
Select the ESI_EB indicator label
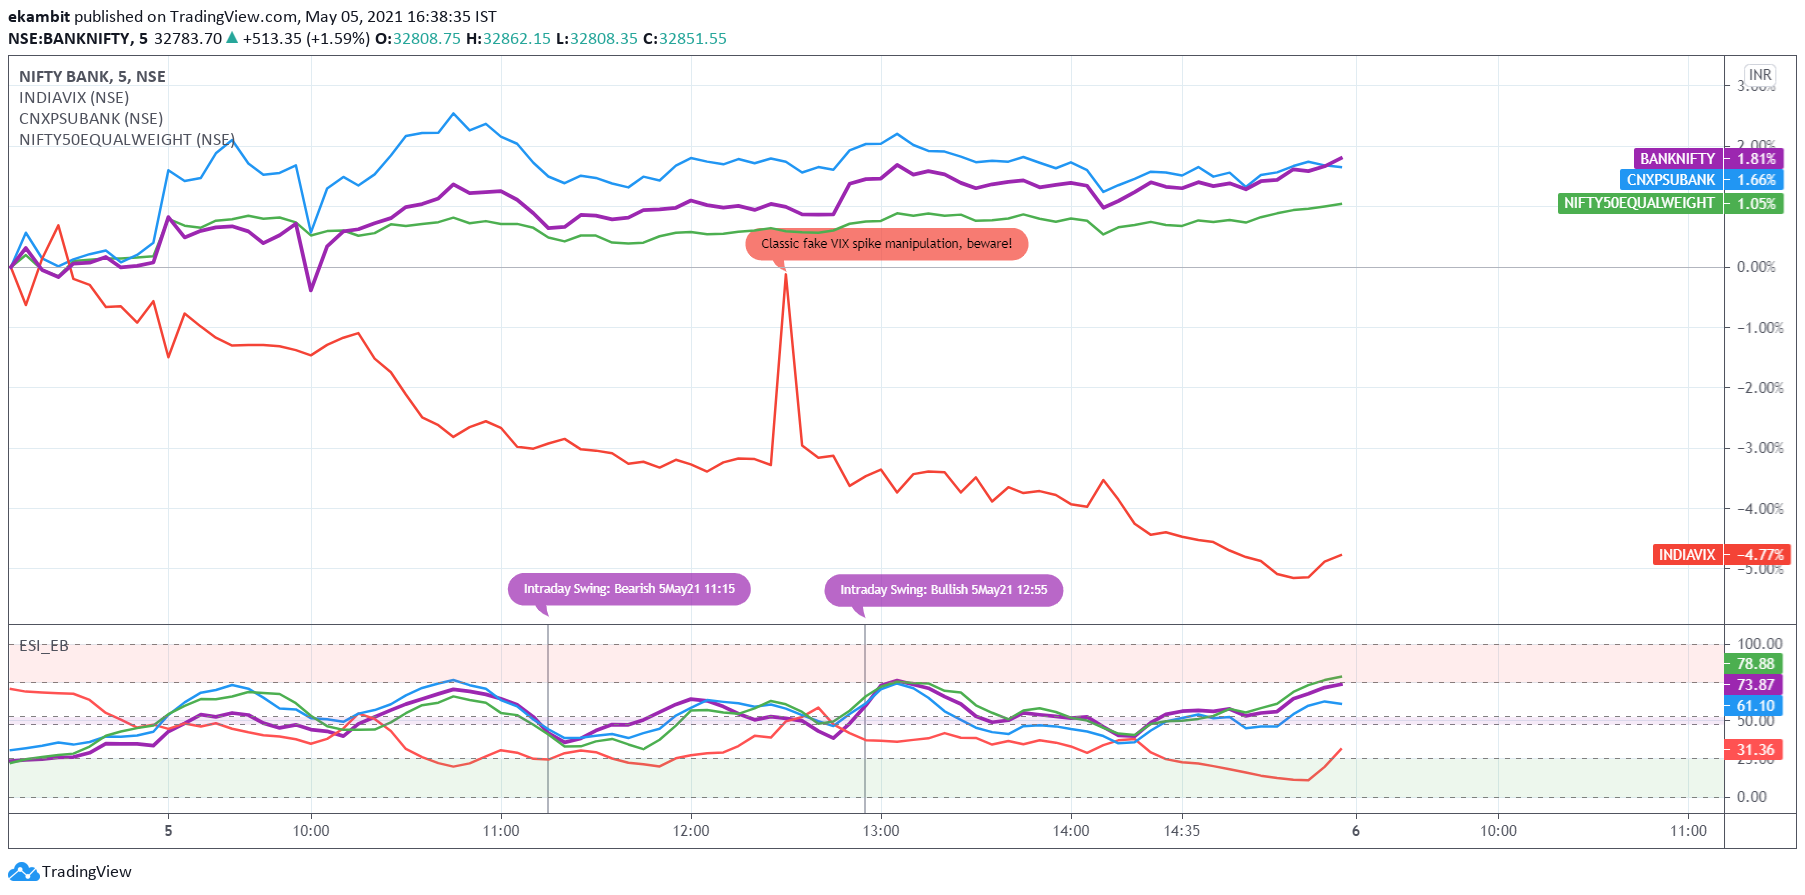click(x=44, y=646)
